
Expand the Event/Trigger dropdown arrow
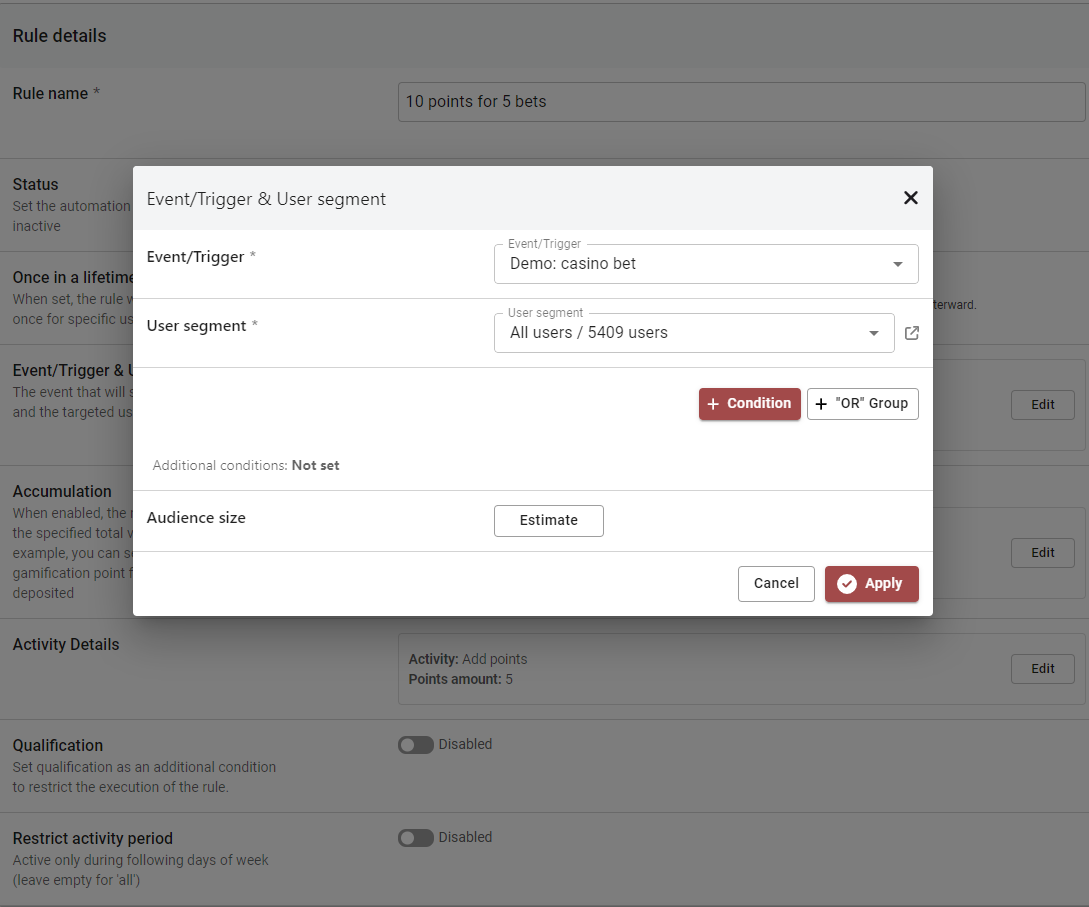(897, 265)
